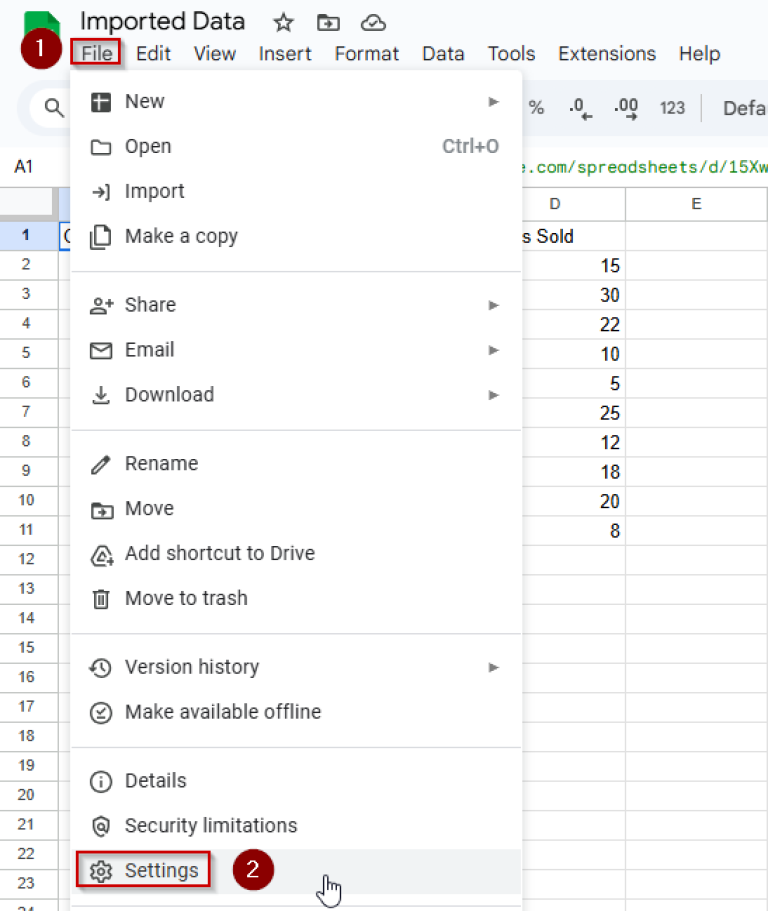Expand the Share submenu arrow

[493, 304]
